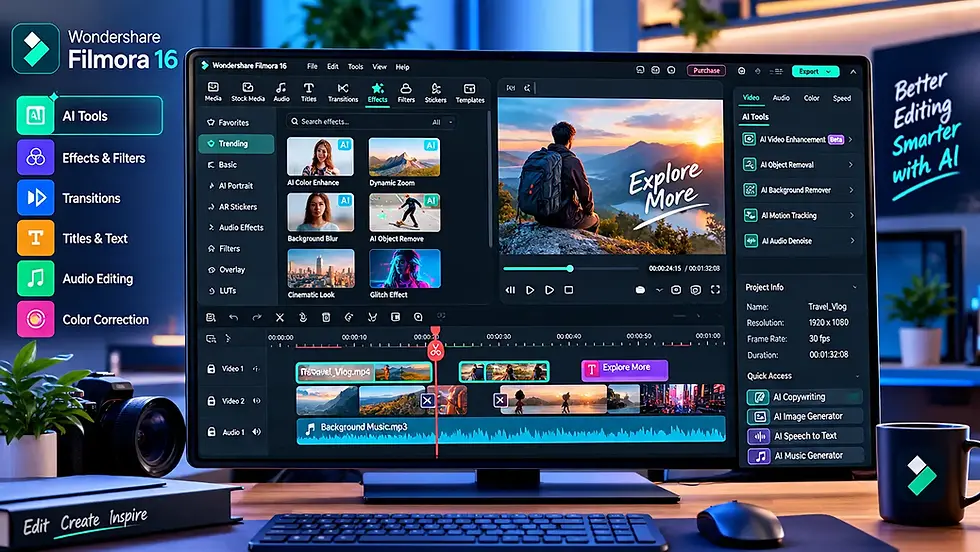Click the preview playback progress slider handle
The width and height of the screenshot is (980, 552).
tap(570, 268)
